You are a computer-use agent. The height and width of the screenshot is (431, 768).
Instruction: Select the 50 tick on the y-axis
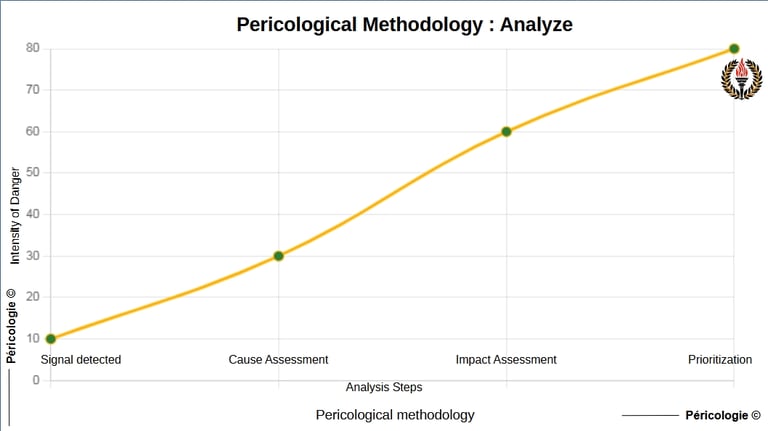pos(33,173)
